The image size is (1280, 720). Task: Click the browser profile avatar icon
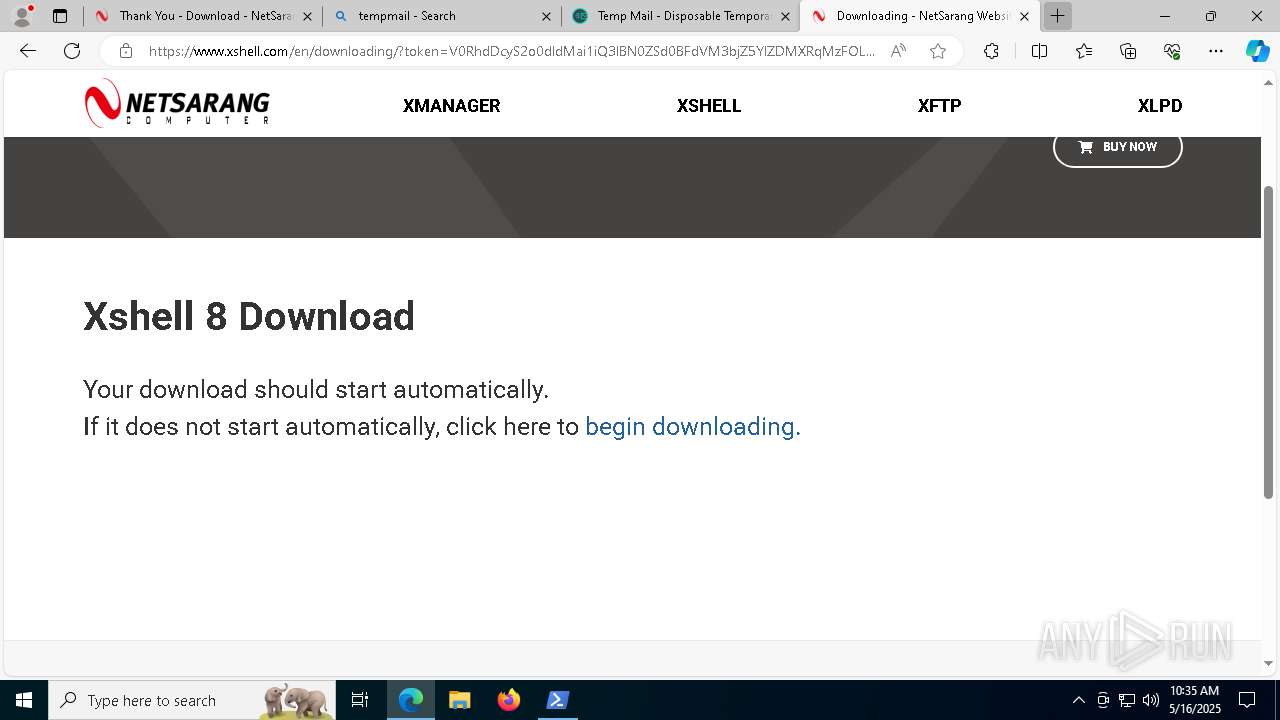pyautogui.click(x=22, y=16)
